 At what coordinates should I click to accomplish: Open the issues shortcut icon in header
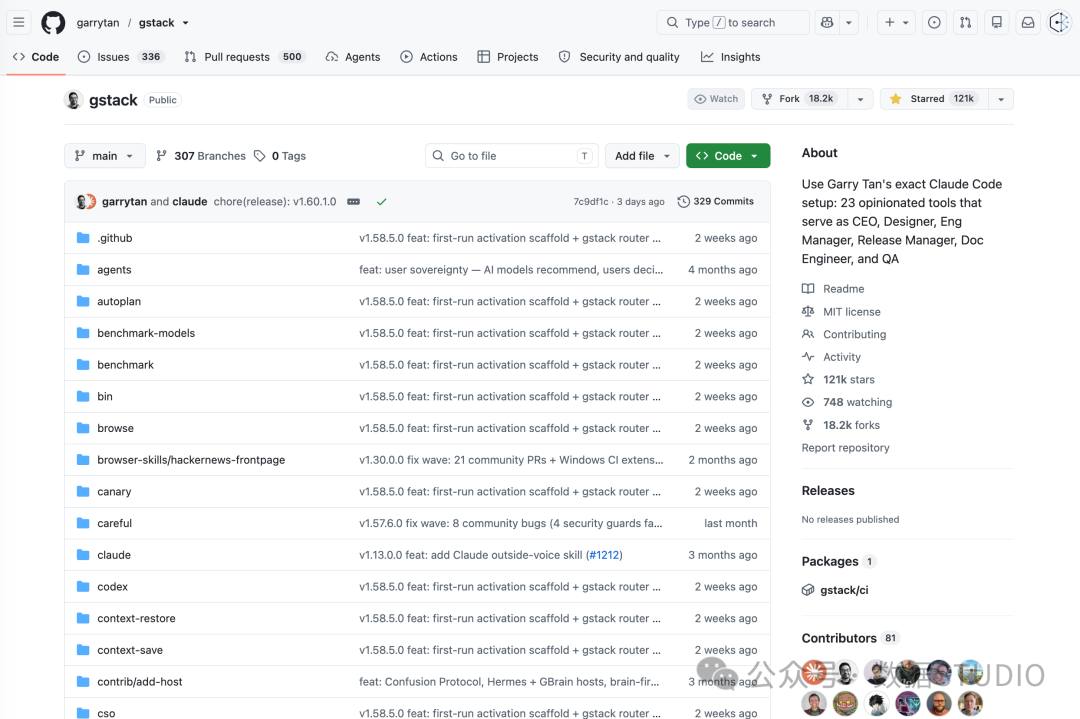click(934, 23)
